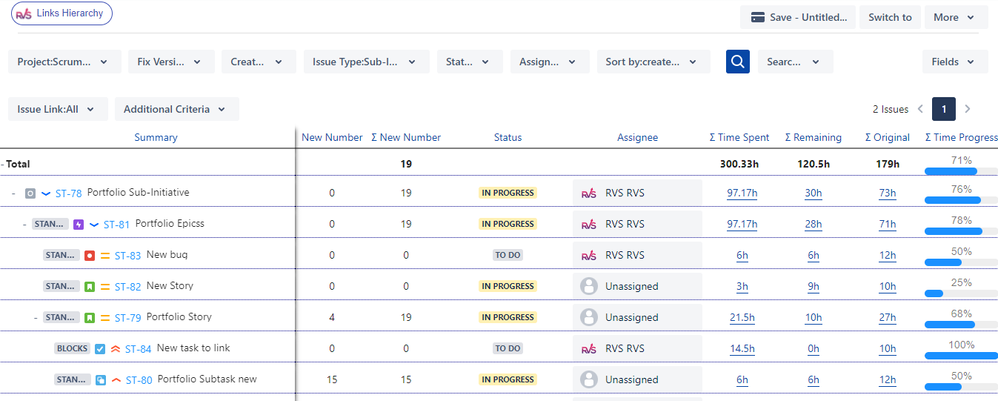Open the Sort by:create dropdown

tap(654, 62)
